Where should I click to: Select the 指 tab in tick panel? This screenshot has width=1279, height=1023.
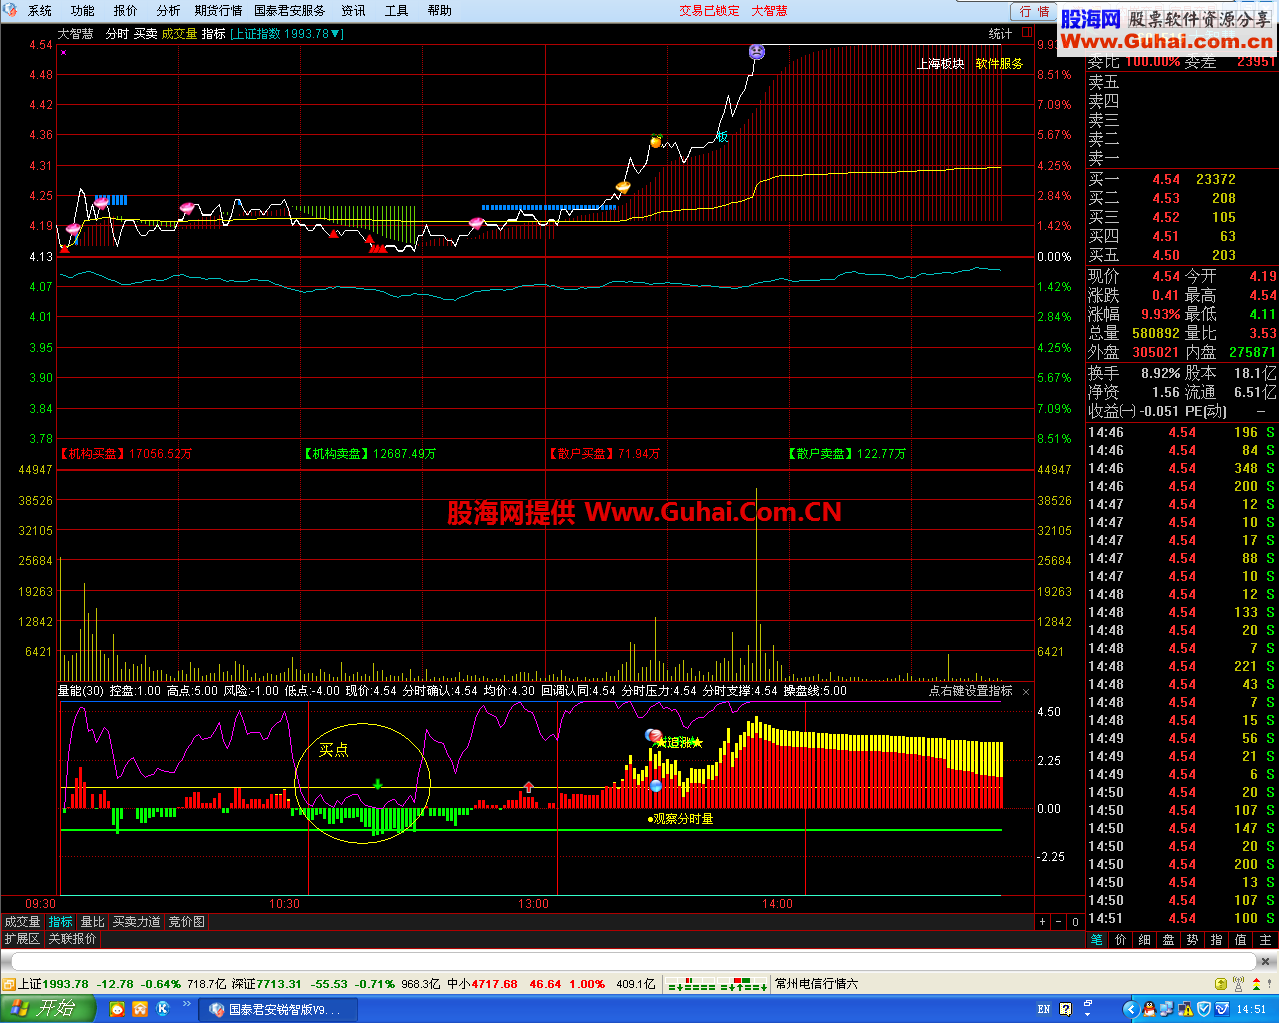1217,940
